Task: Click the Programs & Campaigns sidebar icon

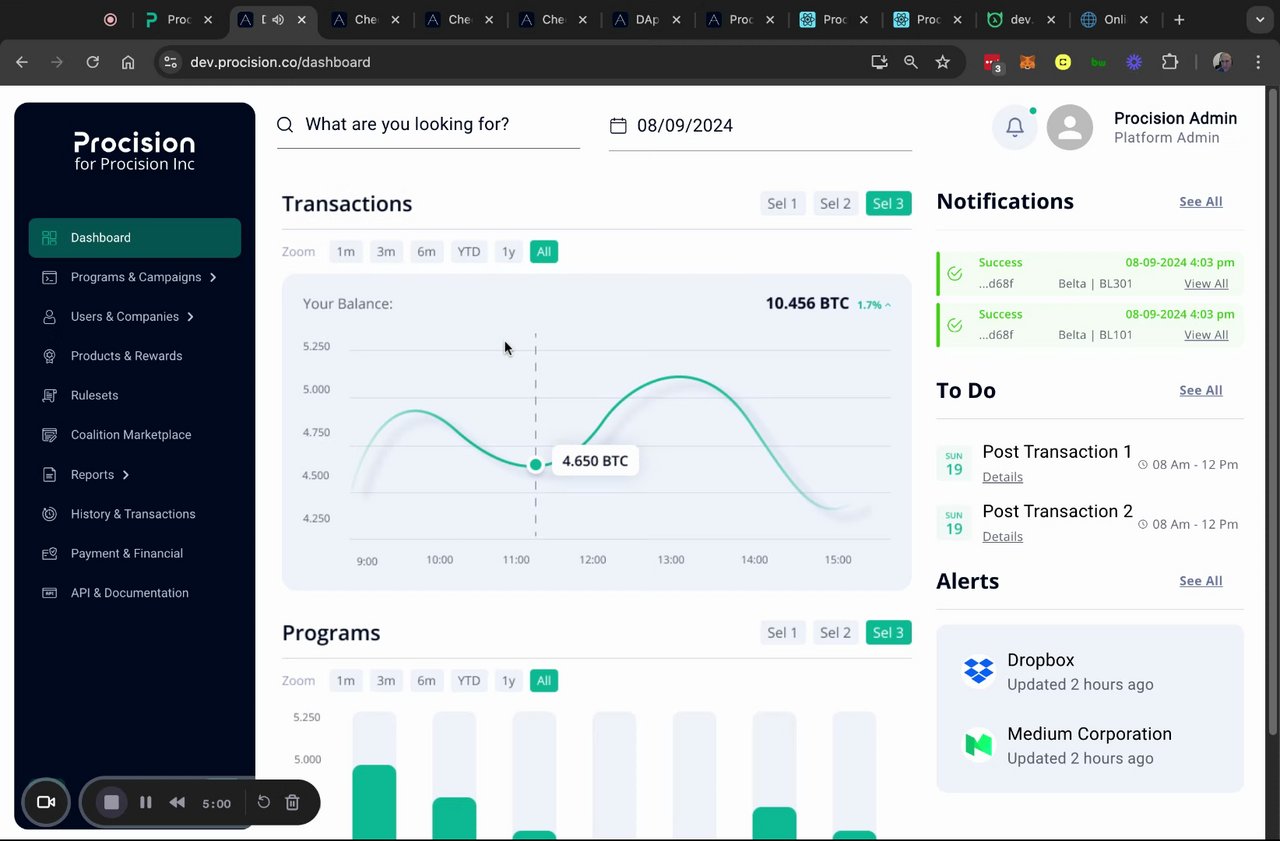Action: (49, 277)
